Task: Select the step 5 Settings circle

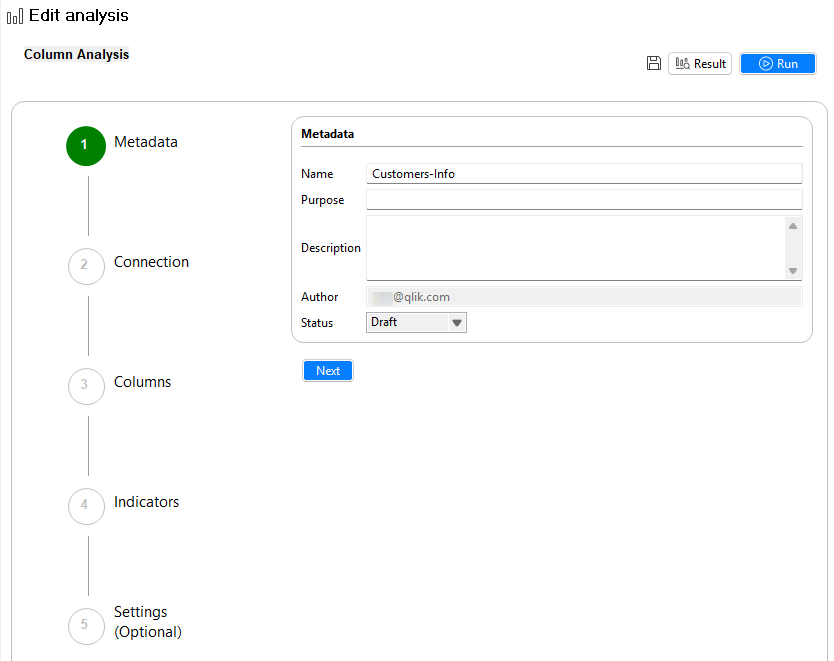Action: 86,626
